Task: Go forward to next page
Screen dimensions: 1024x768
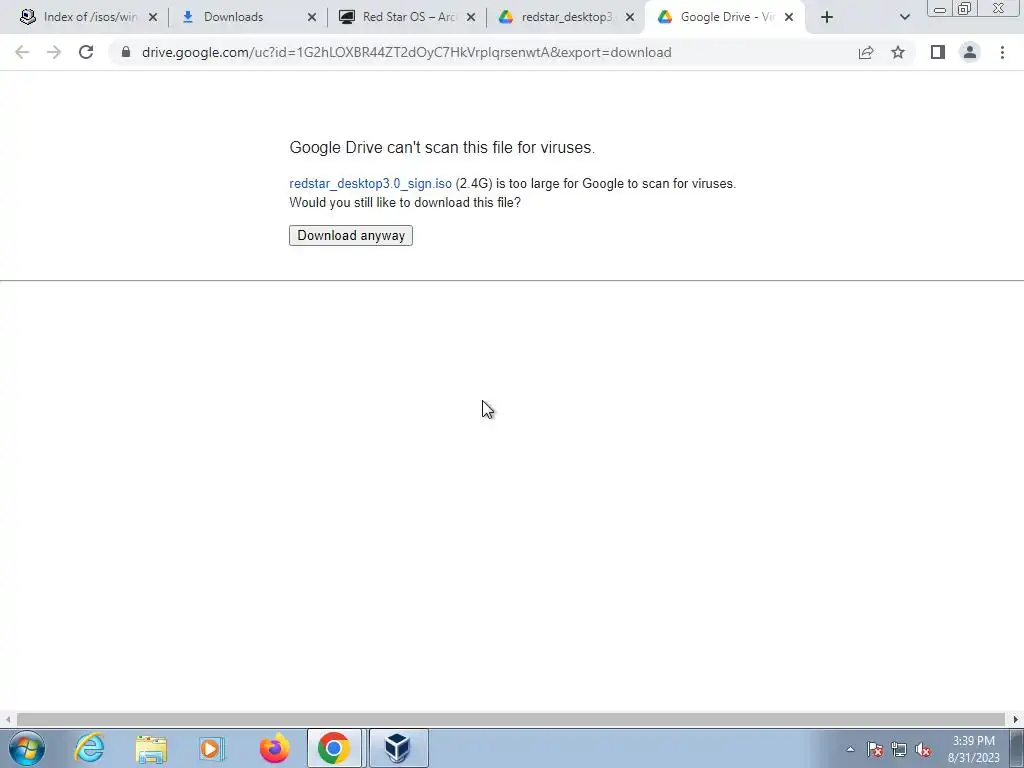Action: coord(54,52)
